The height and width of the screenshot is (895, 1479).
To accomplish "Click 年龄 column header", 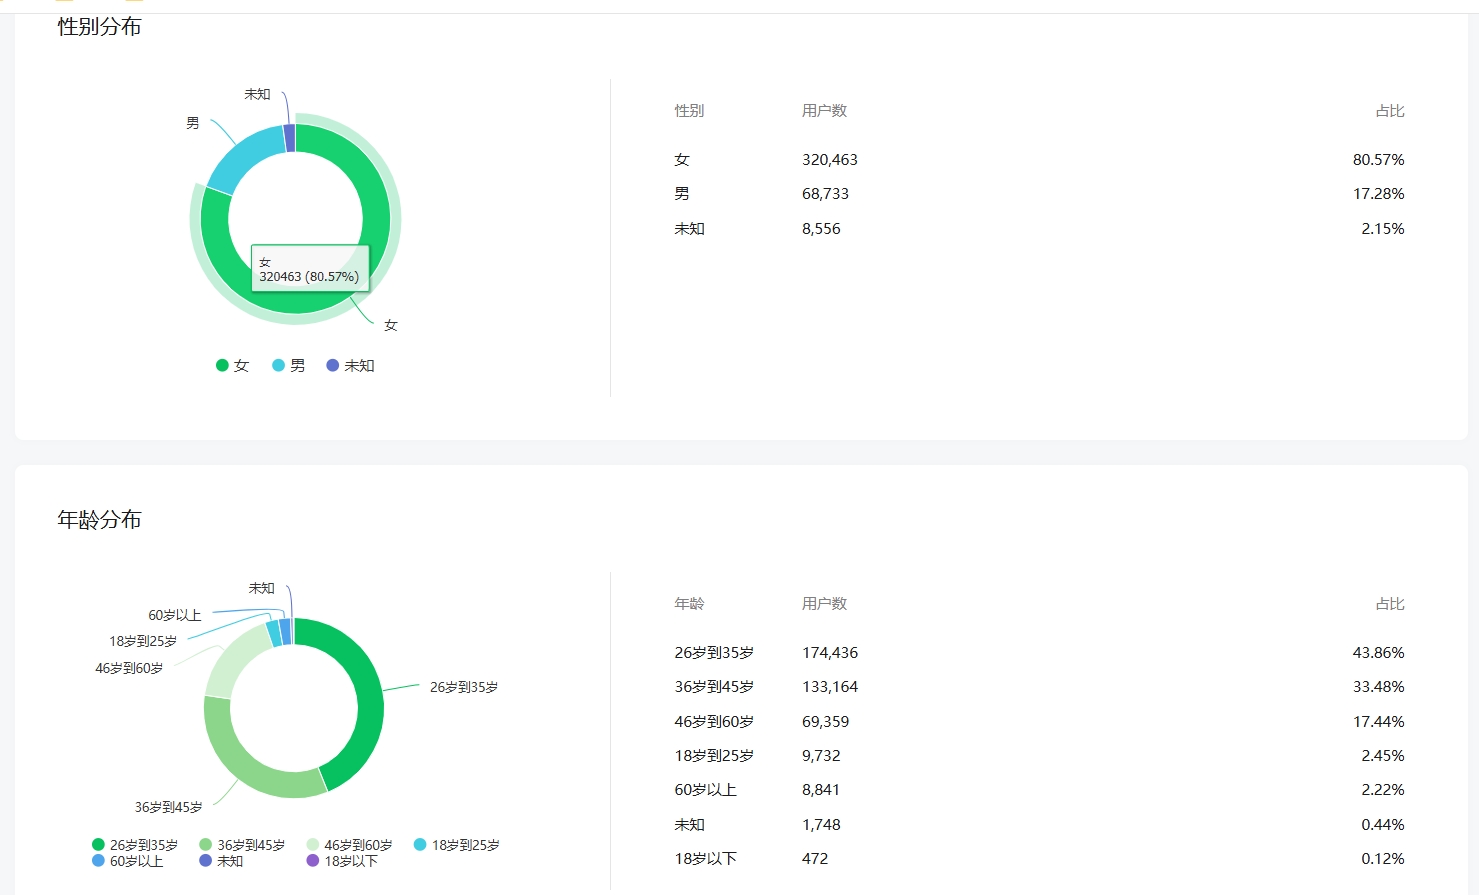I will pyautogui.click(x=689, y=604).
